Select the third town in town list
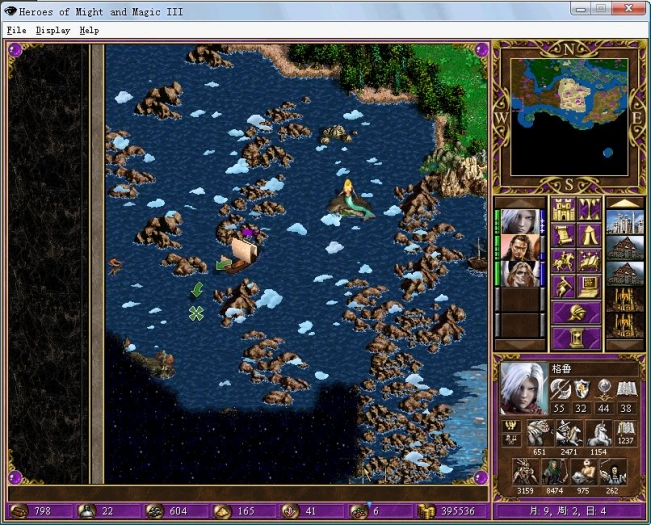 tap(625, 274)
